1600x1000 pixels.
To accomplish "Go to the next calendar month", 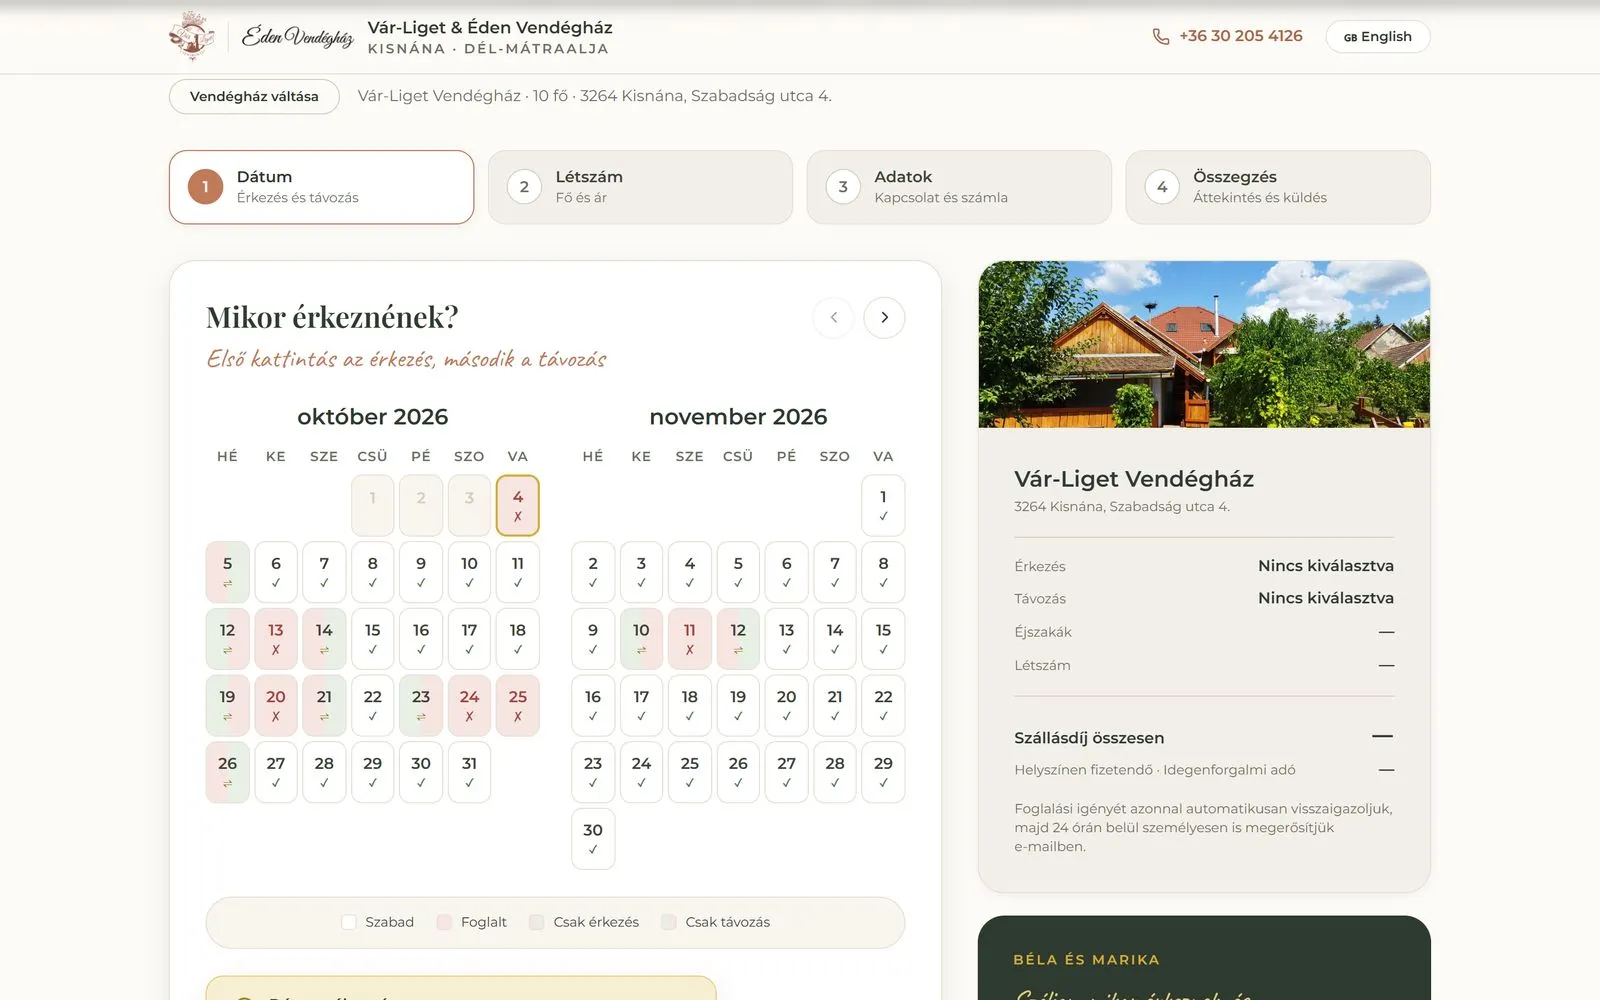I will [884, 317].
